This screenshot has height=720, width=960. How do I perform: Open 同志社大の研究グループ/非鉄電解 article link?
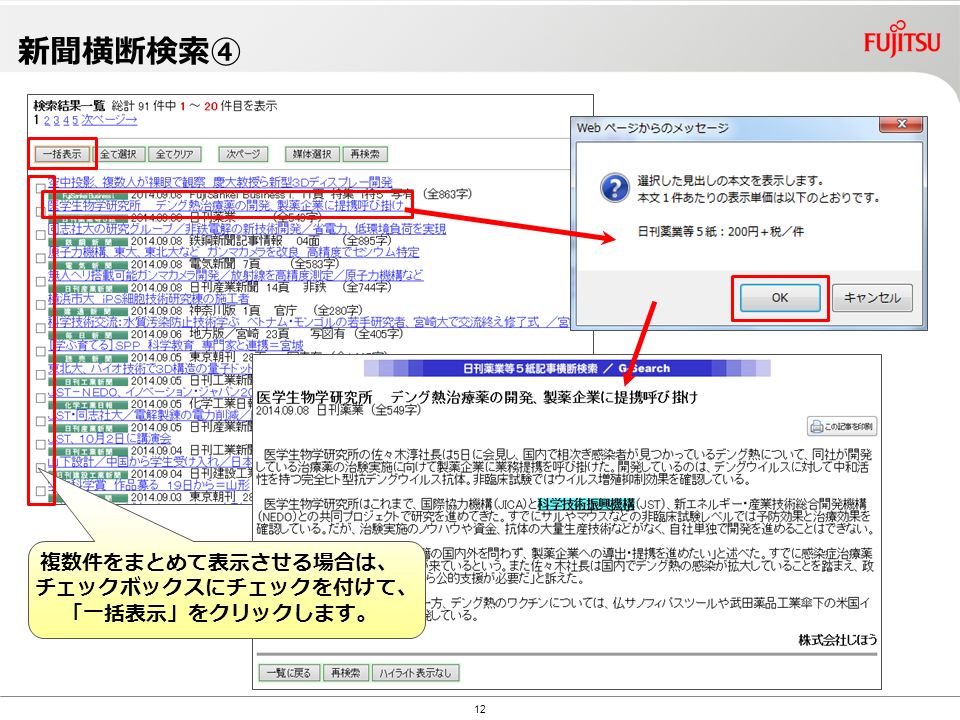pos(247,229)
